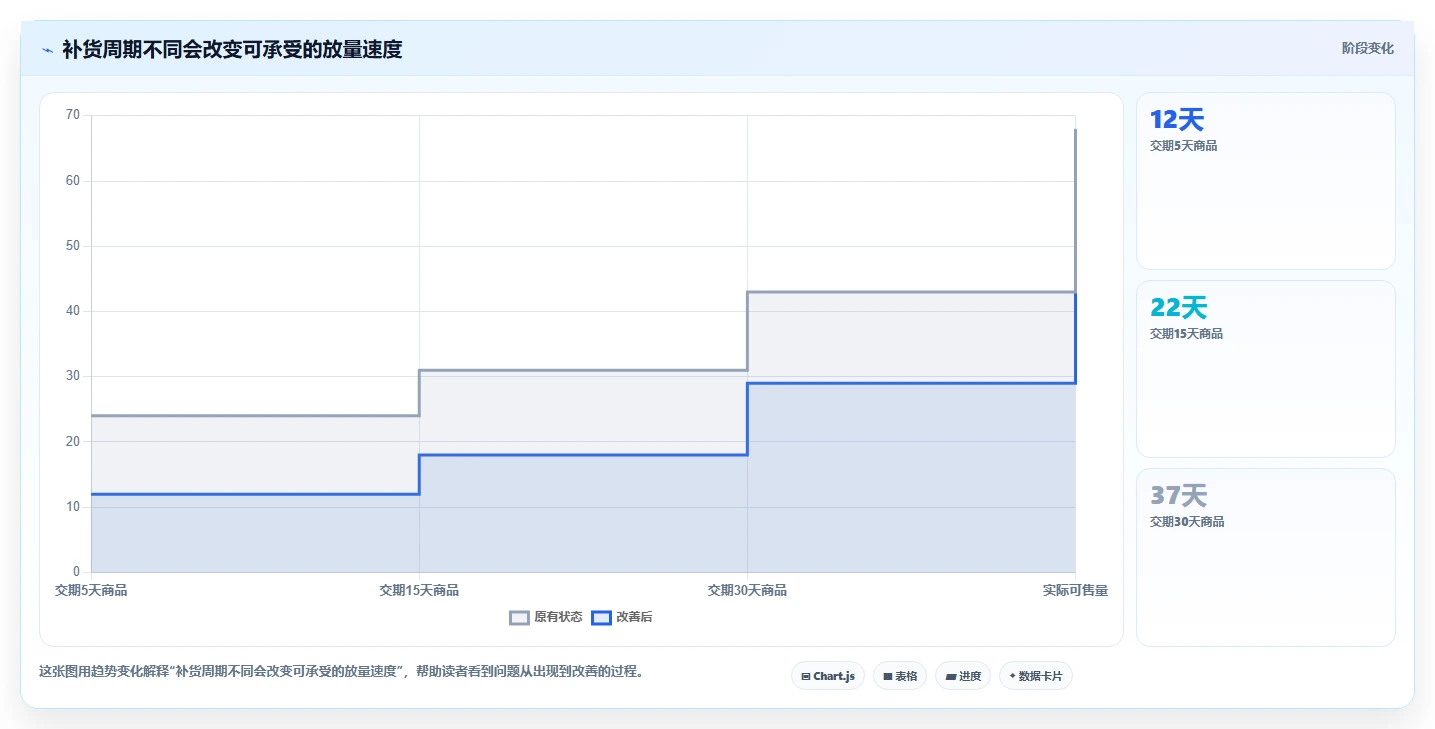Image resolution: width=1435 pixels, height=729 pixels.
Task: Click the 改善后 legend text
Action: (x=634, y=617)
